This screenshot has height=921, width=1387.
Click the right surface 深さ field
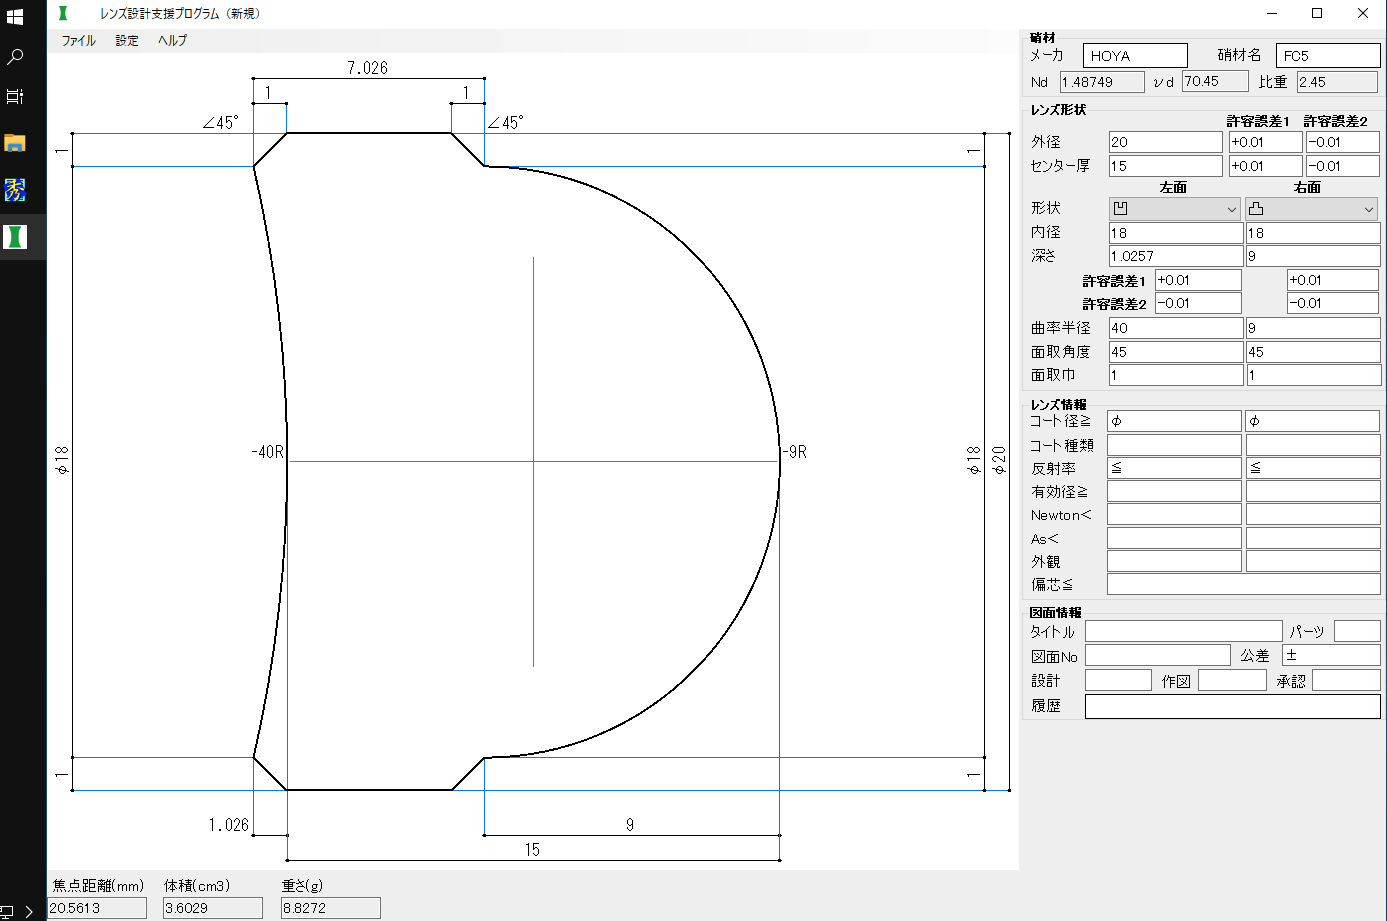coord(1312,256)
